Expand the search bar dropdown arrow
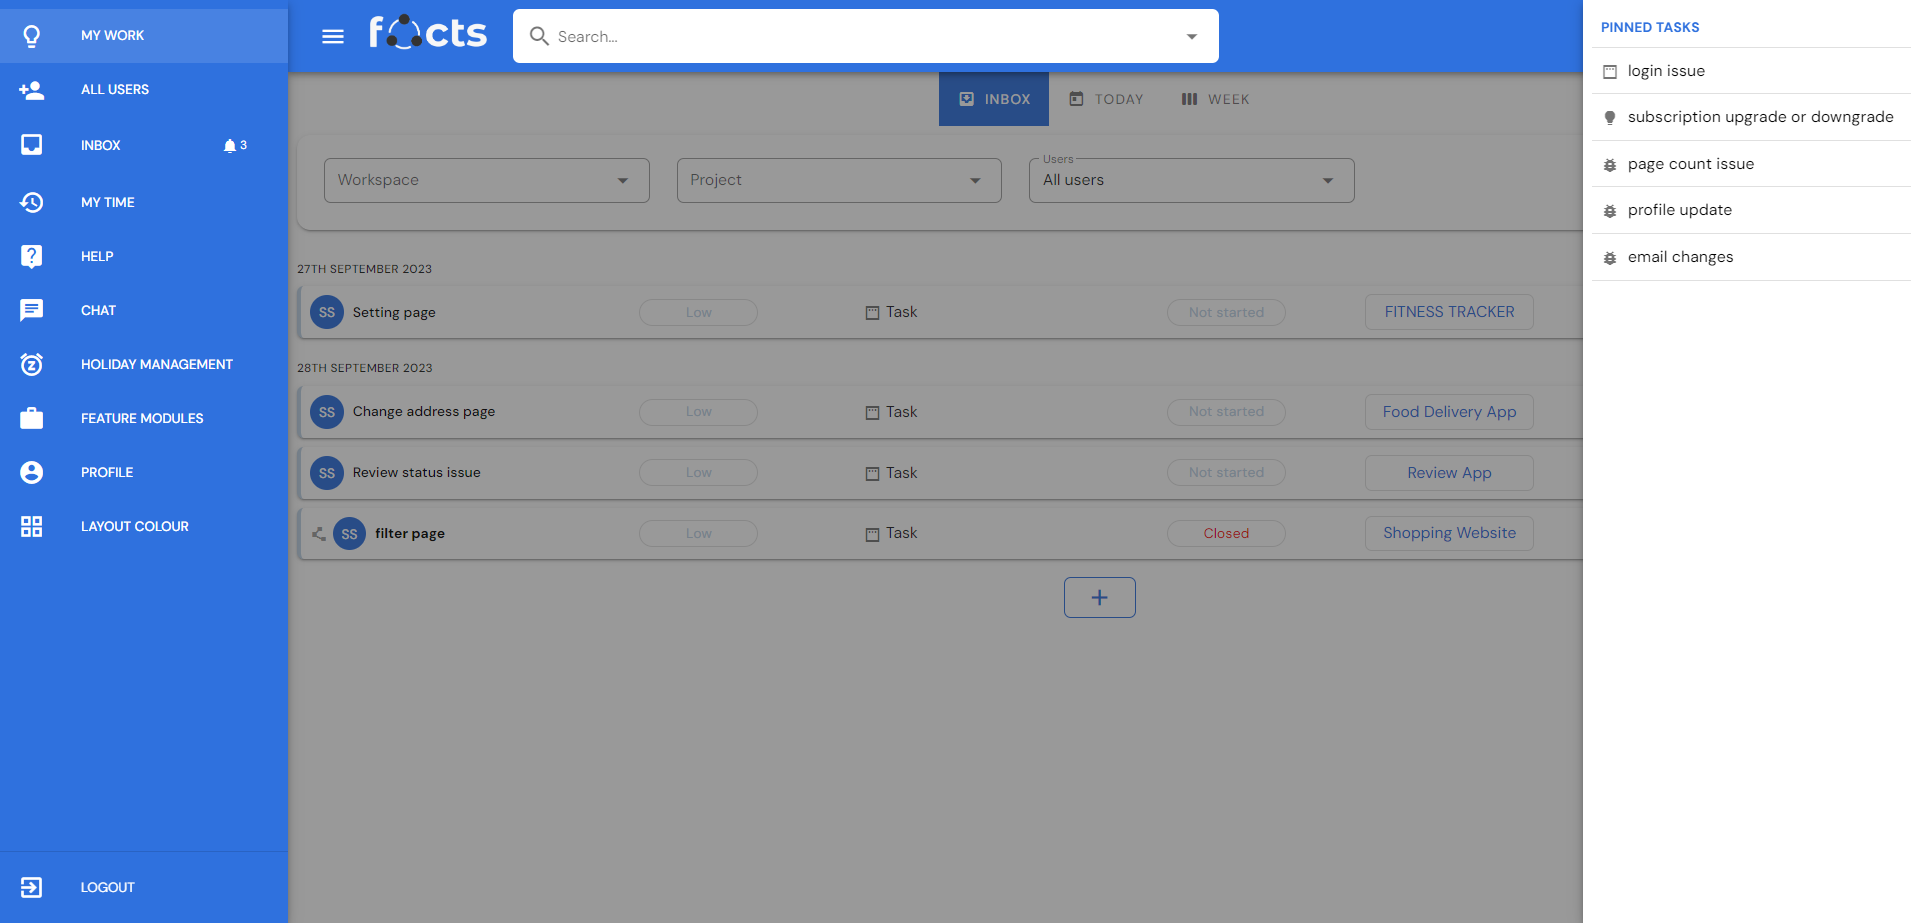 click(x=1191, y=37)
